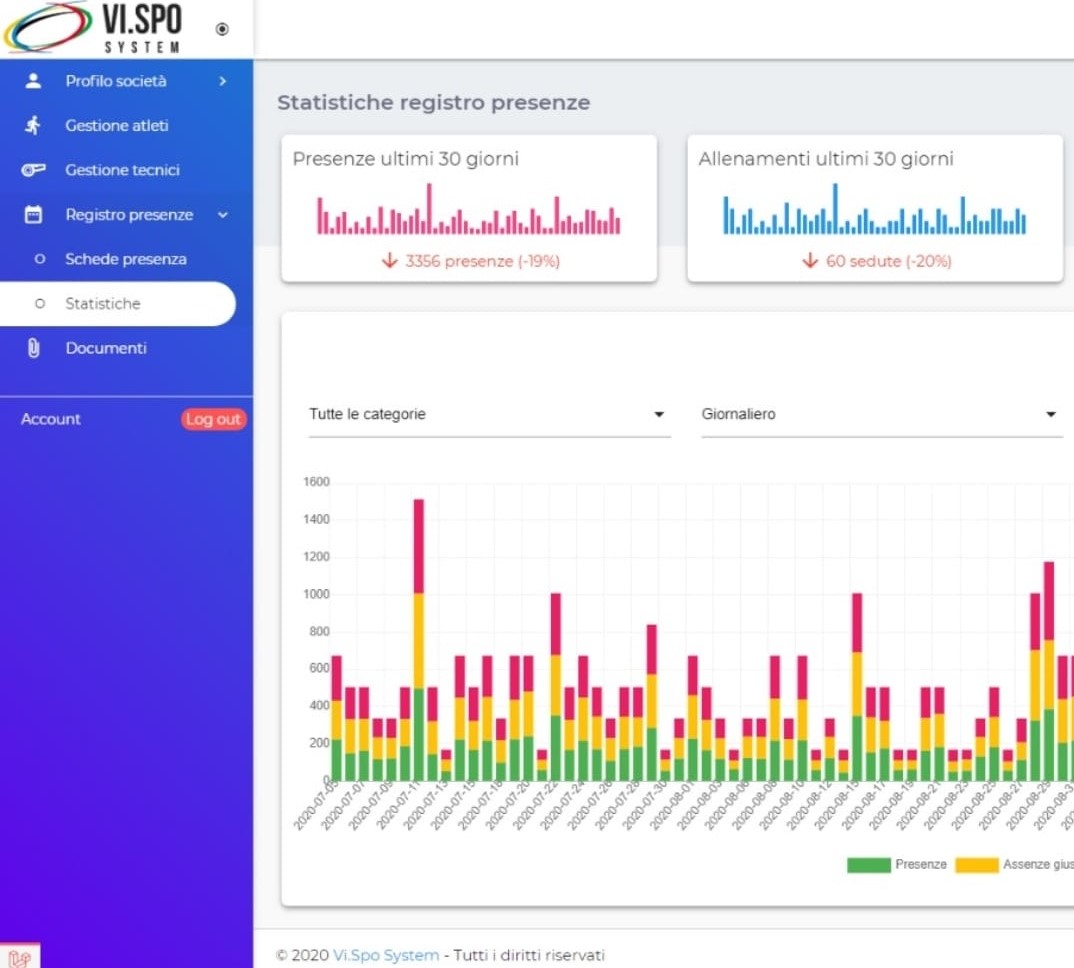Open the Profilo società menu

[x=126, y=81]
